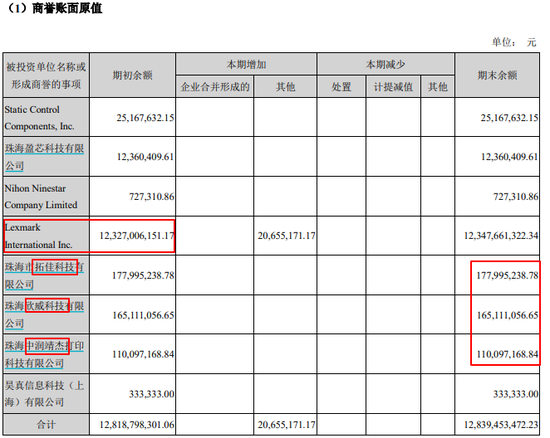The height and width of the screenshot is (438, 550).
Task: Open the 珠海盈芯科技有限公司 underlined name
Action: coord(44,156)
